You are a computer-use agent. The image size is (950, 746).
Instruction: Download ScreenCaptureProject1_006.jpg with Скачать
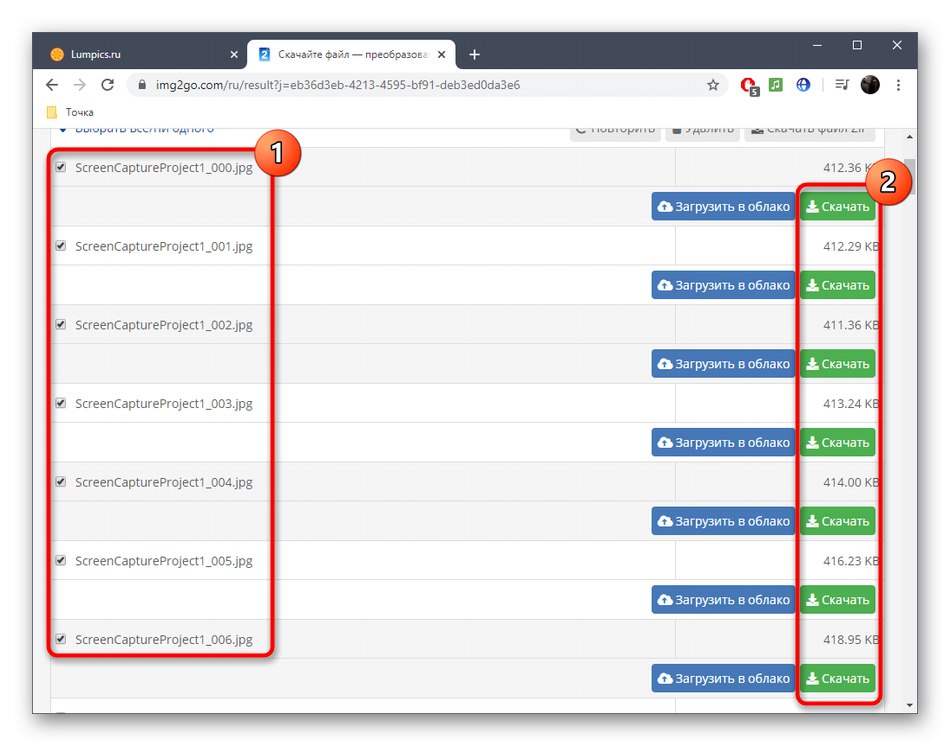coord(837,679)
